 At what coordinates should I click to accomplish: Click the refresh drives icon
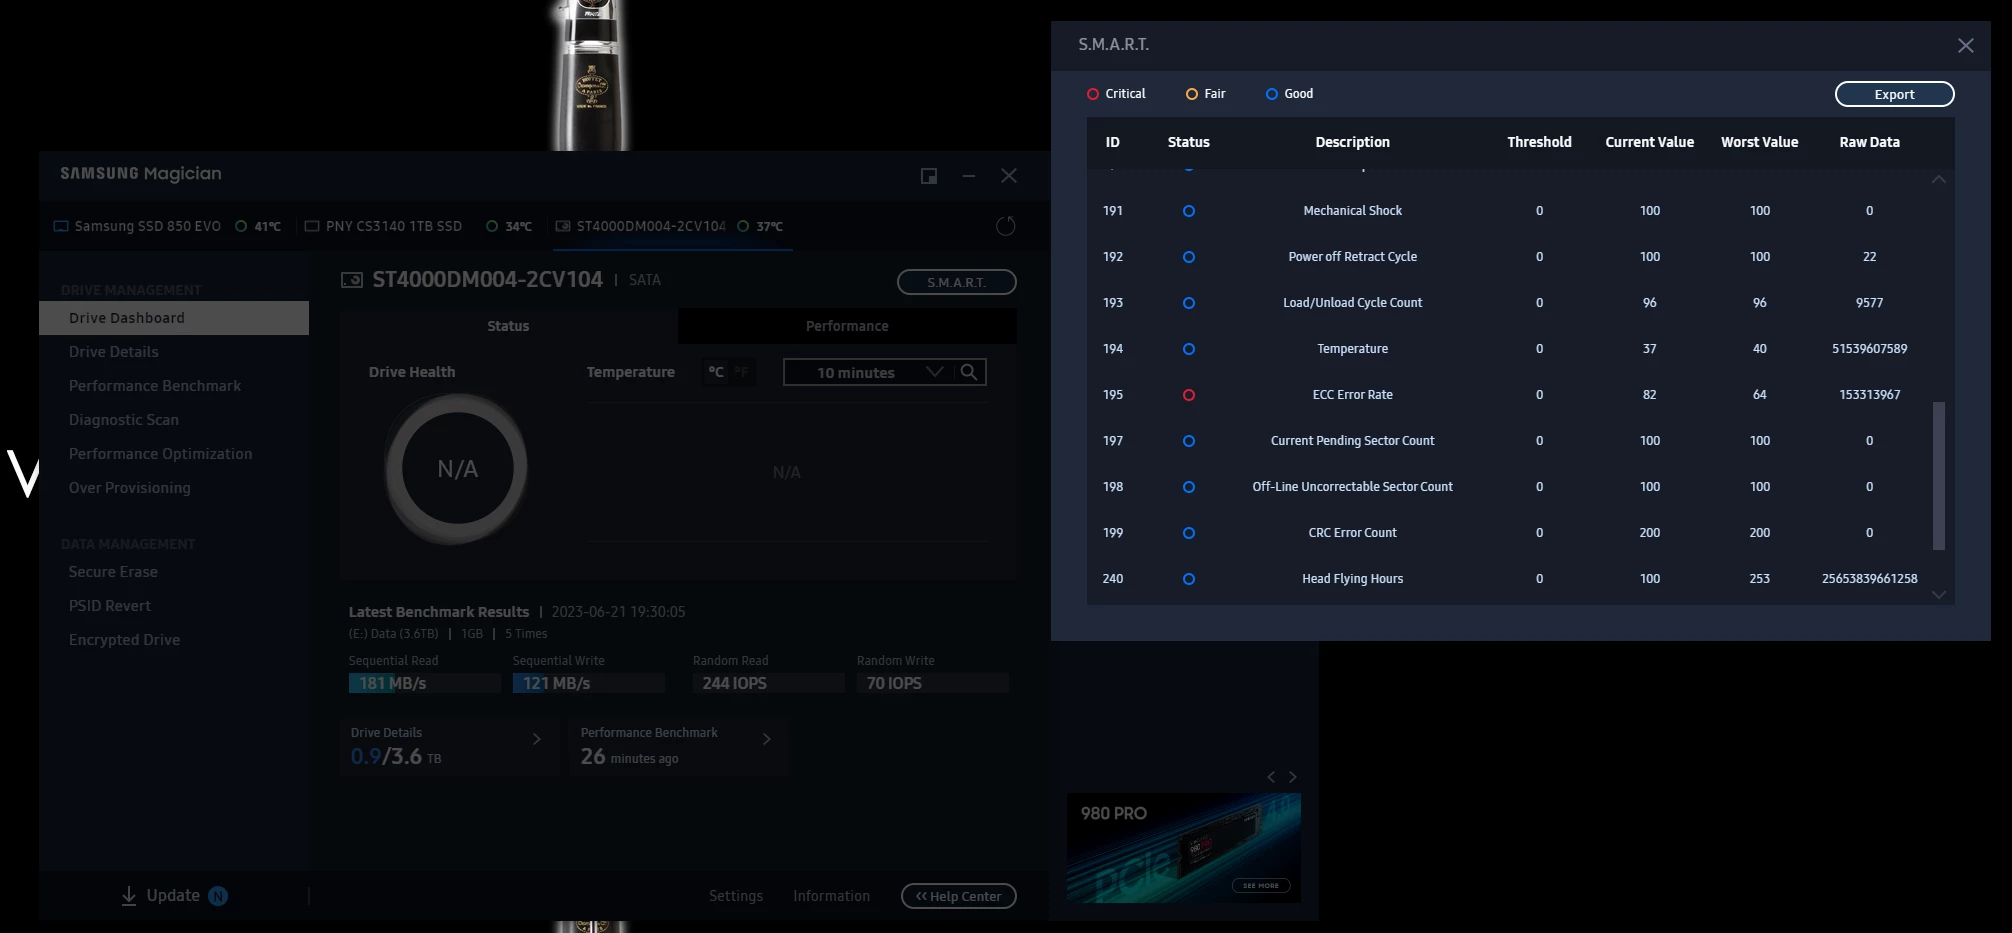click(1006, 226)
